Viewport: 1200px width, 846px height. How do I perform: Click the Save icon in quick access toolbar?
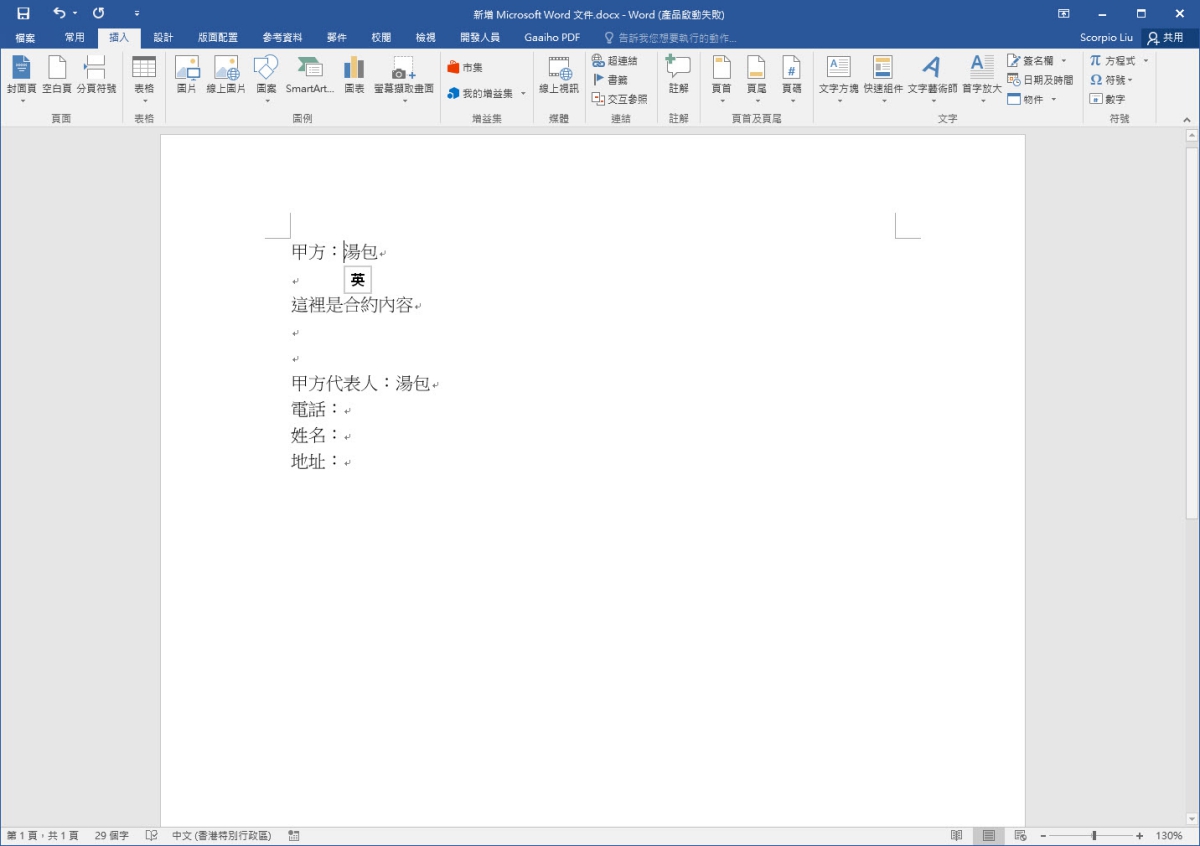23,13
